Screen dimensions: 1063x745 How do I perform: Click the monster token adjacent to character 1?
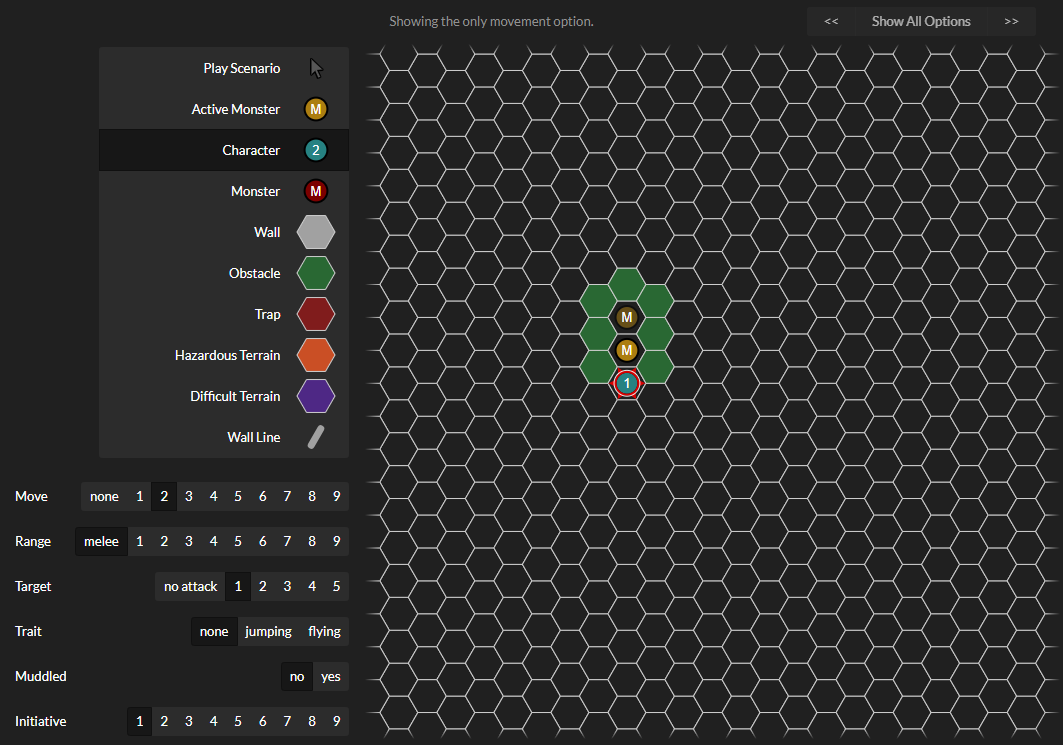(x=627, y=350)
